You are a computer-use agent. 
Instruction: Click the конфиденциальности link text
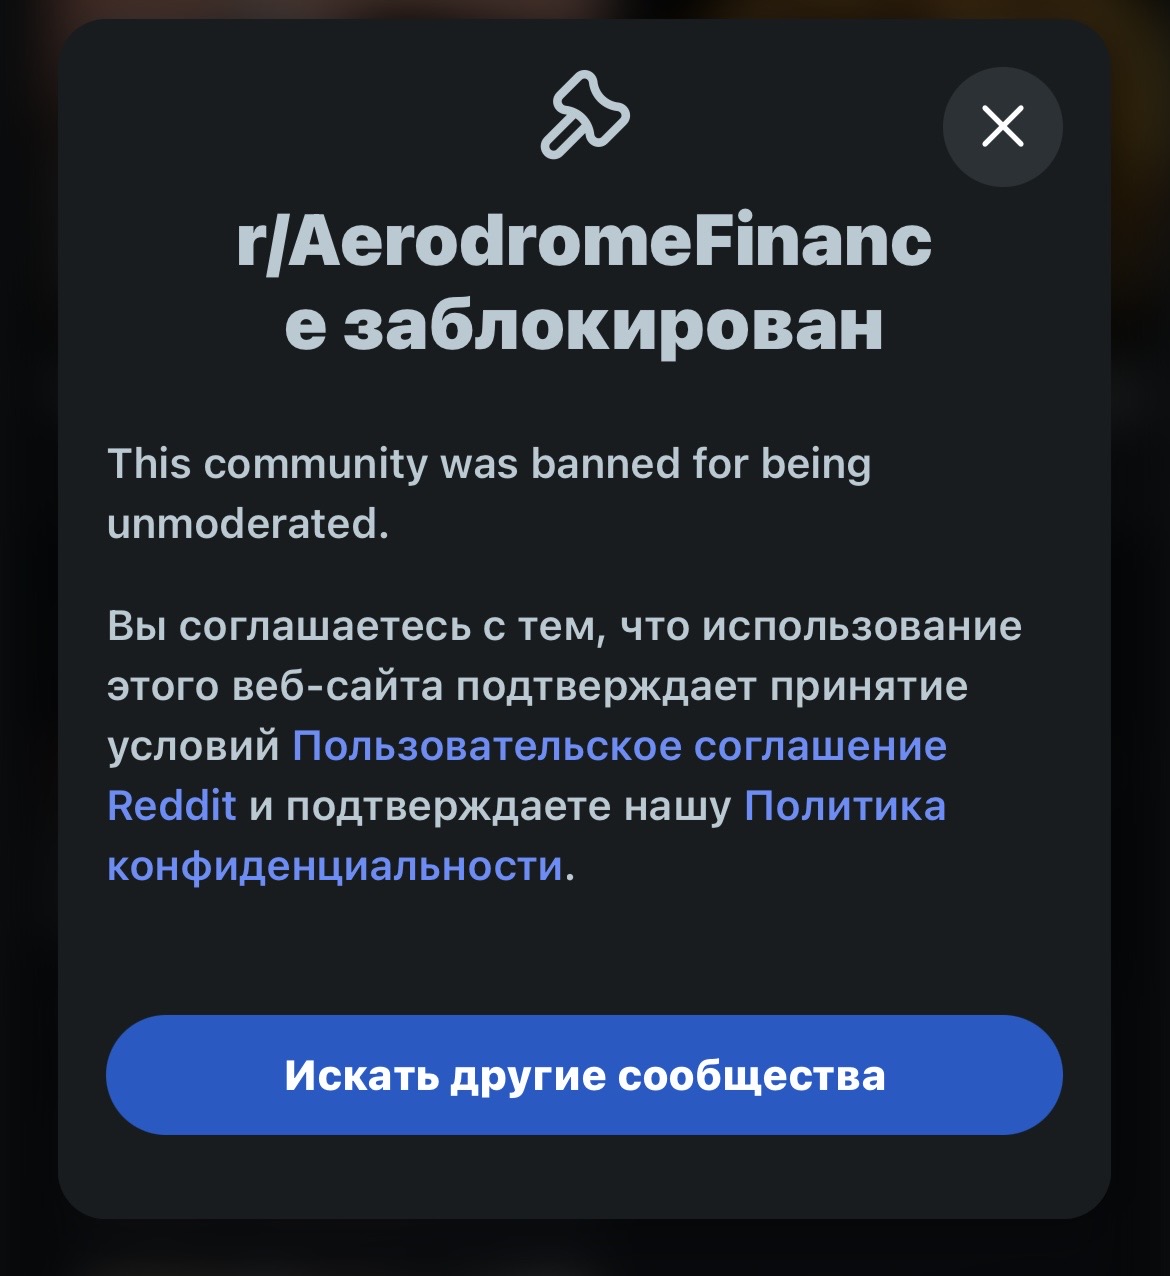click(x=335, y=866)
